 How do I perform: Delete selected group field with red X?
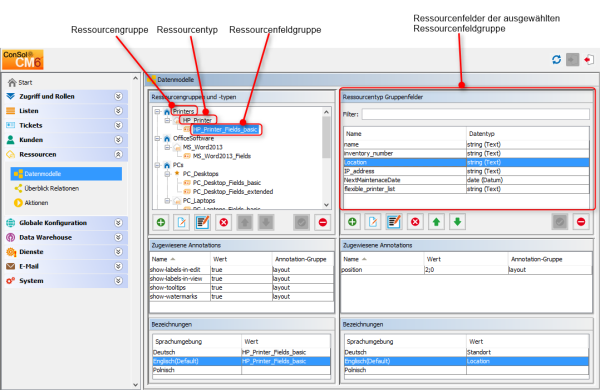[415, 222]
